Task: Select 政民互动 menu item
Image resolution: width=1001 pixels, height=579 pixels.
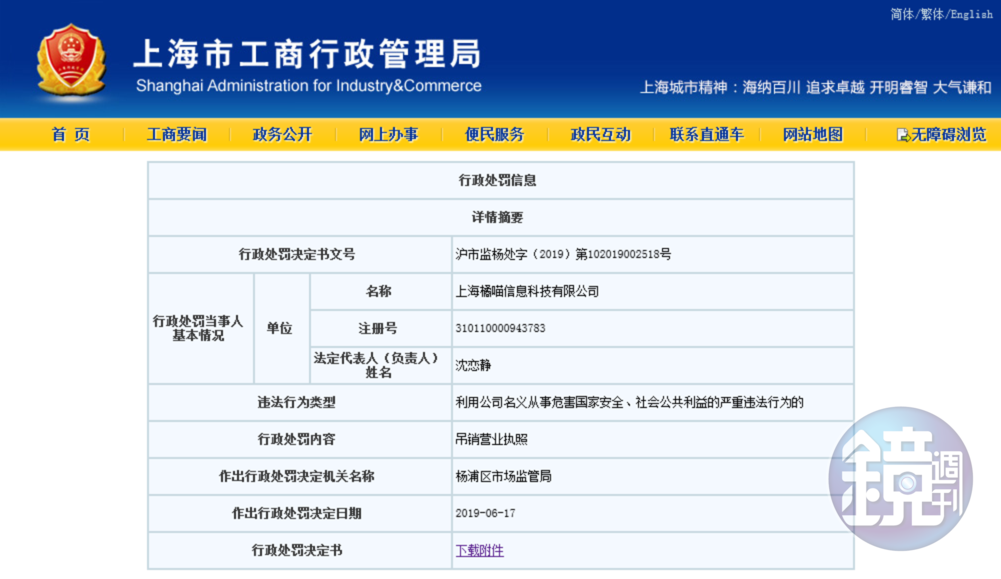Action: (x=600, y=135)
